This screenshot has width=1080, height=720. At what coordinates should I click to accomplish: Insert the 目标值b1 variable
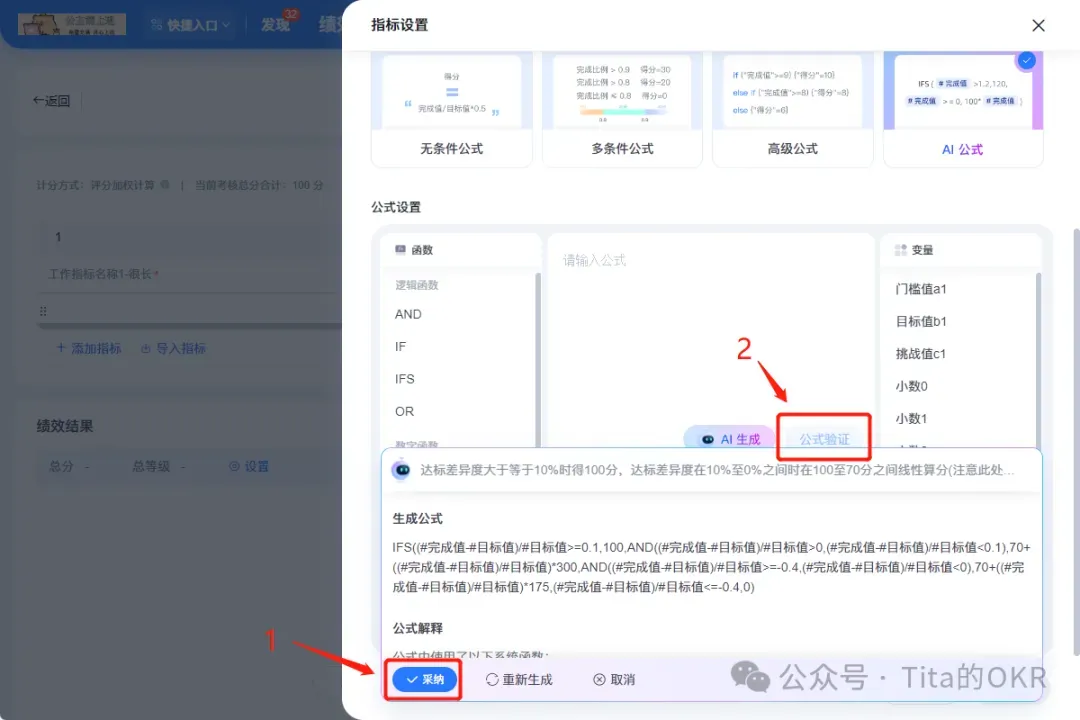pos(921,321)
